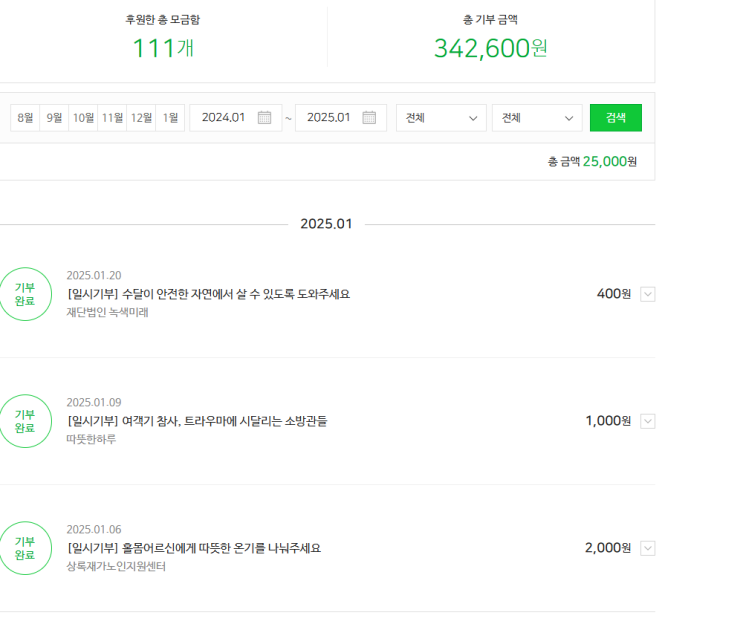743x624 pixels.
Task: Select the 9월 month filter
Action: 54,118
